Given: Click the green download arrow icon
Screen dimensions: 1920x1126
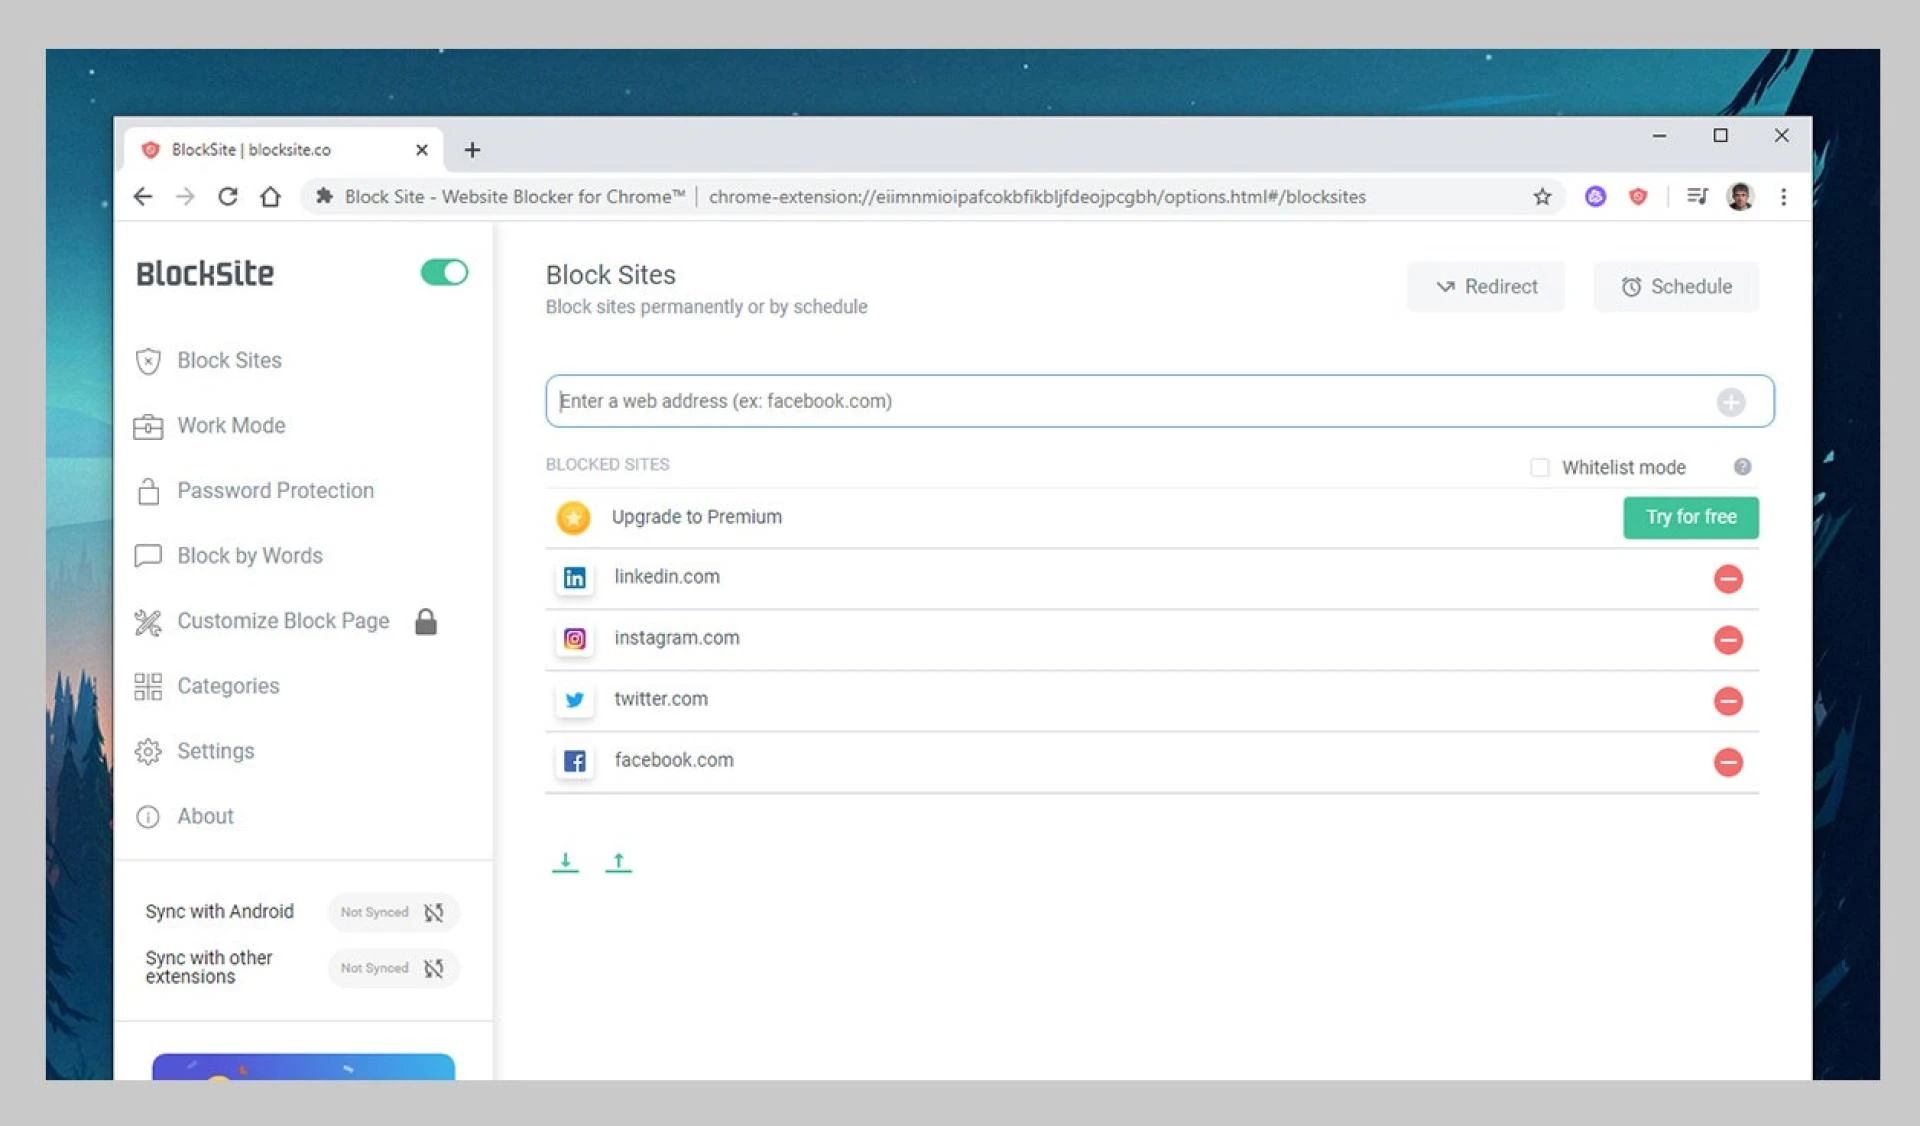Looking at the screenshot, I should pos(565,862).
